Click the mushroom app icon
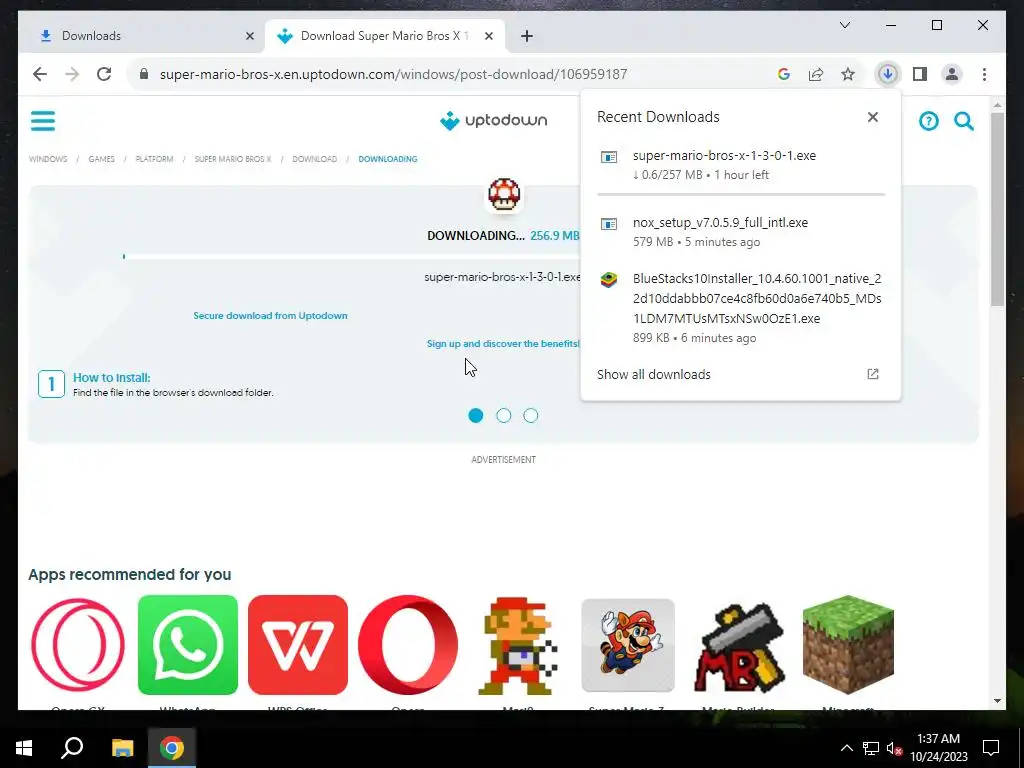The image size is (1024, 768). (504, 195)
